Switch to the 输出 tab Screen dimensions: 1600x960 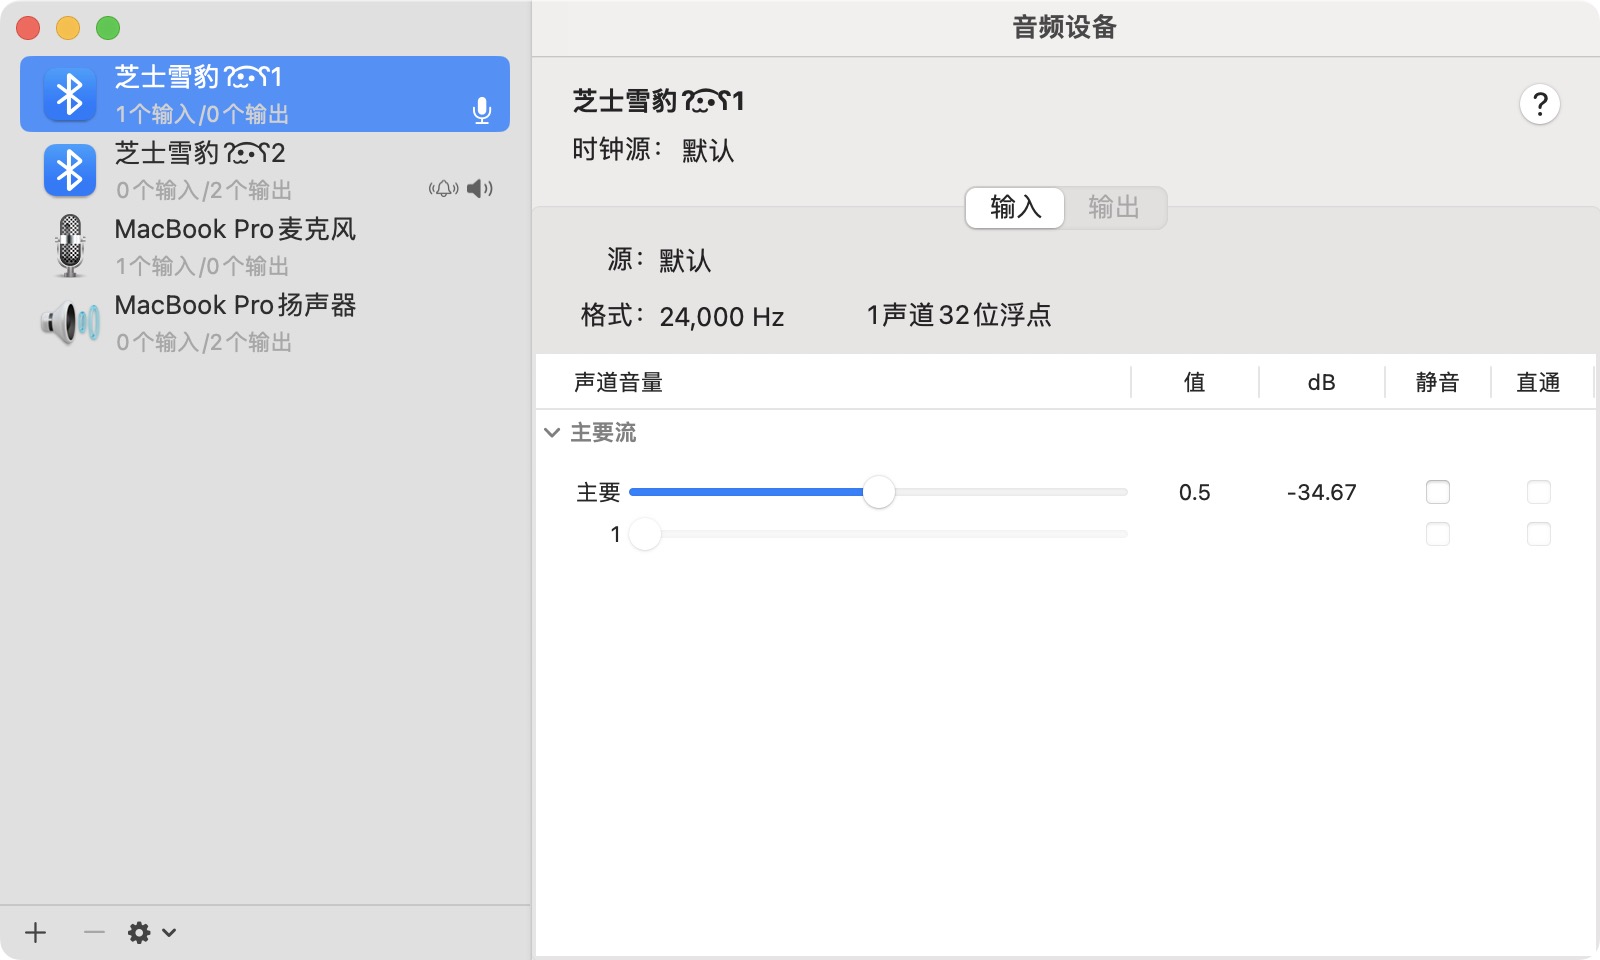click(1113, 207)
